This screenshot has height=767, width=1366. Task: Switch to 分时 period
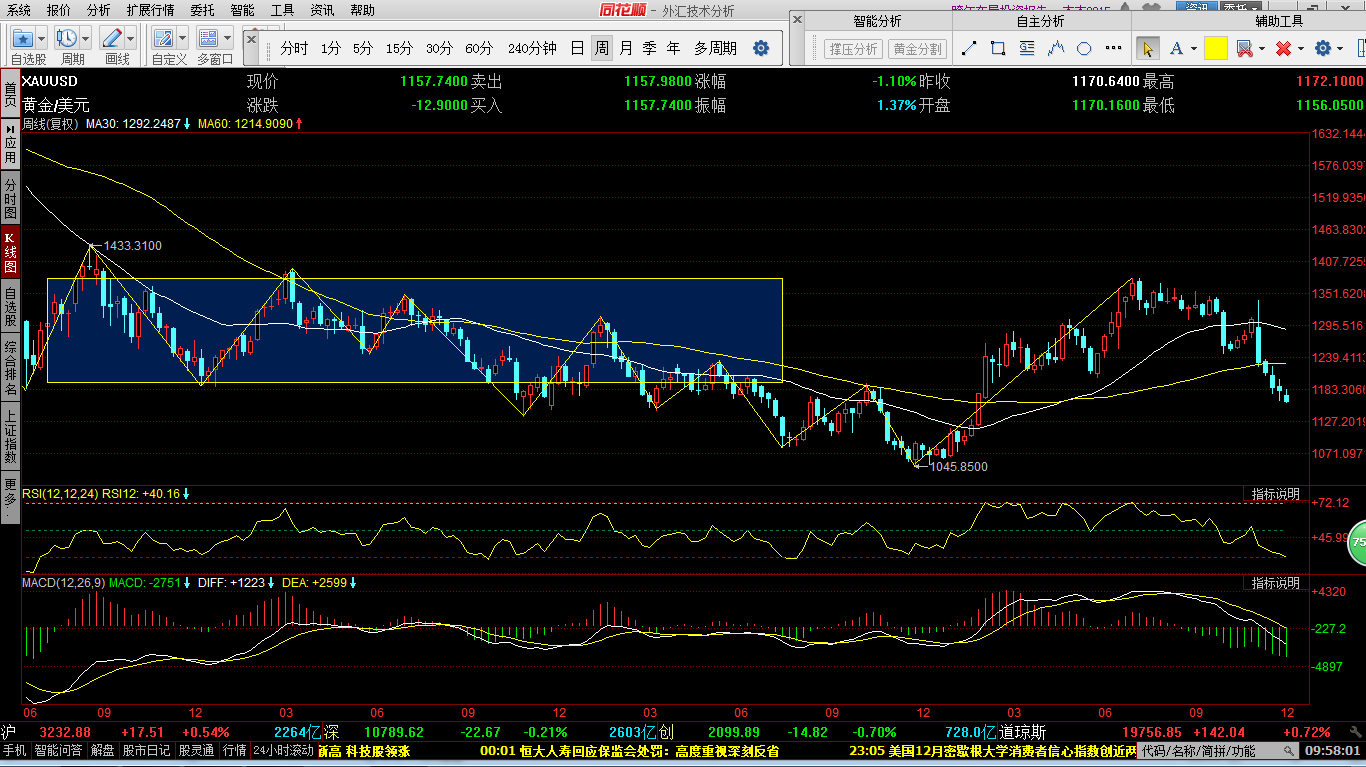click(294, 48)
